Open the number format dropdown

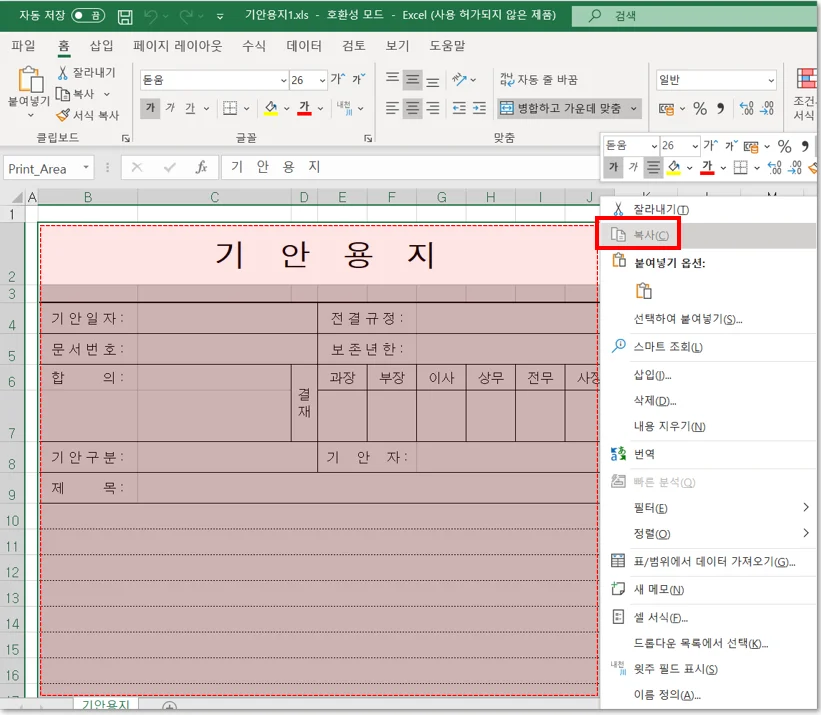coord(770,80)
